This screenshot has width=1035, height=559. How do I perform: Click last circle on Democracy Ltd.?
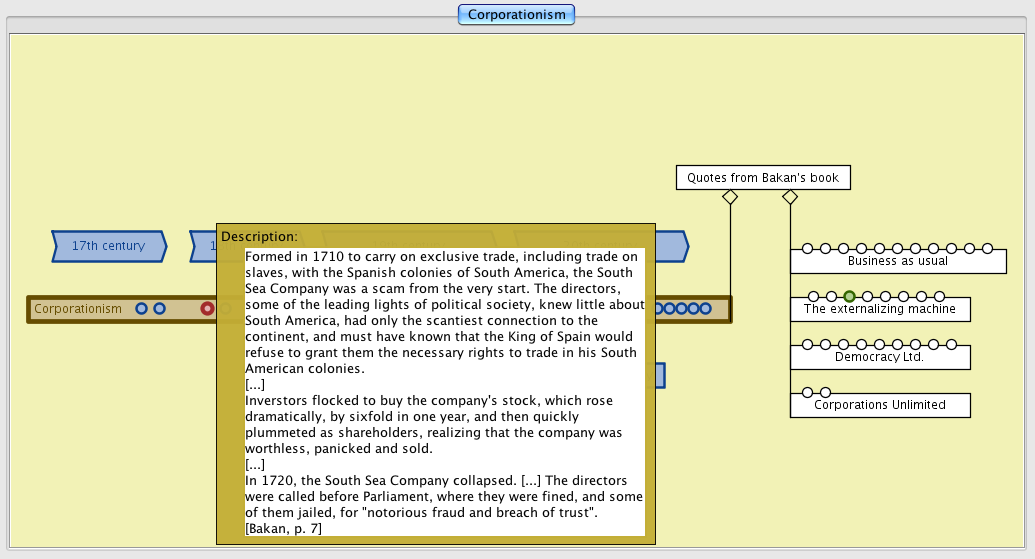951,344
